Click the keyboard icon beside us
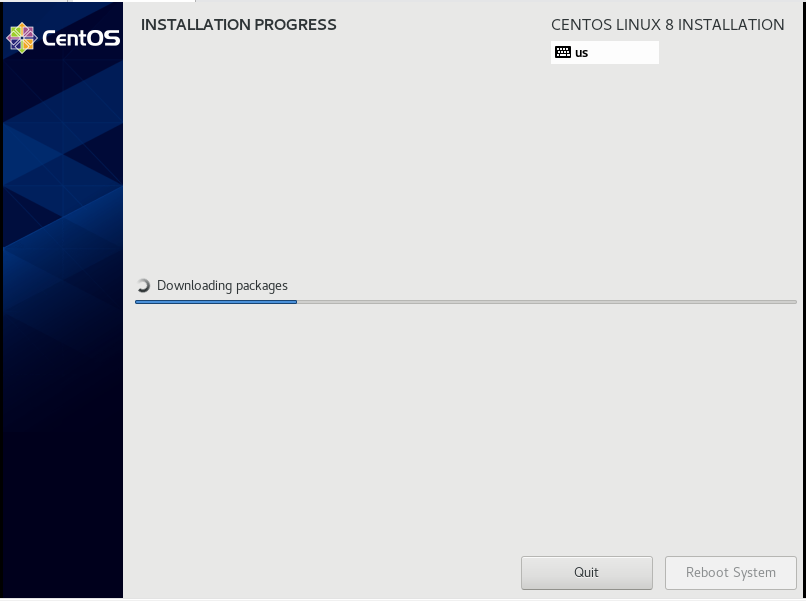This screenshot has width=806, height=601. 563,52
